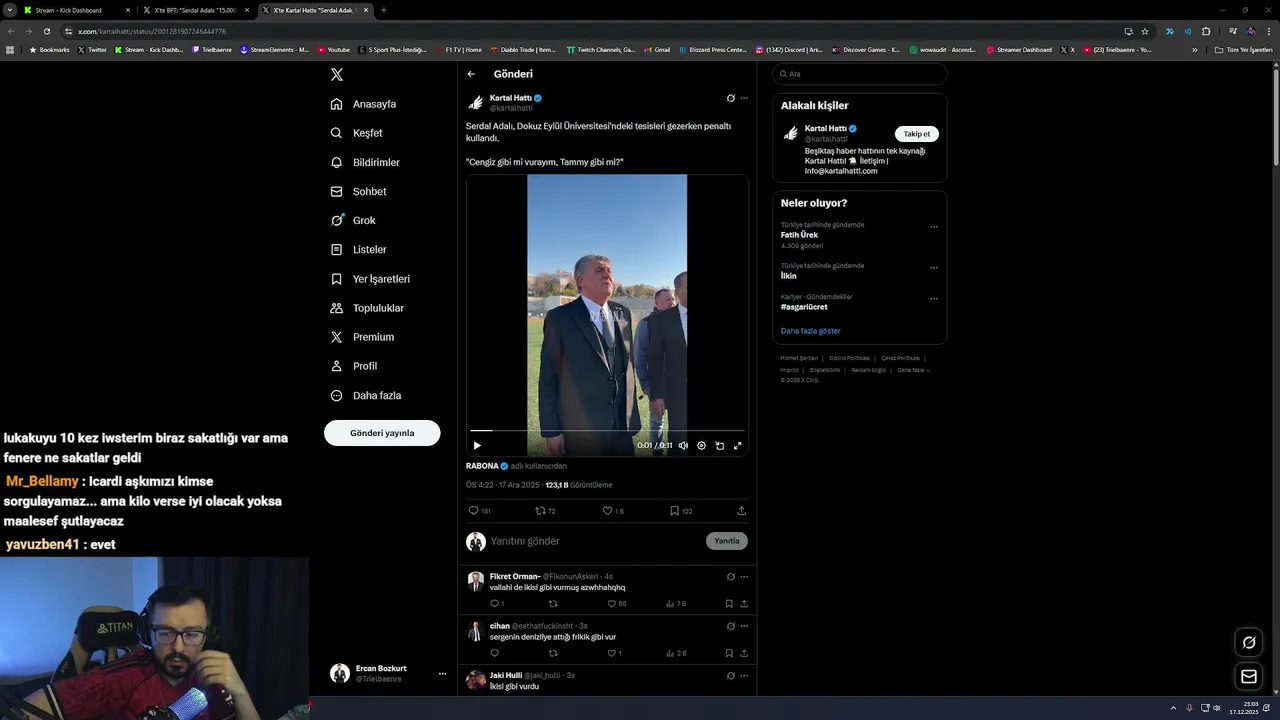Enter video fullscreen mode

pyautogui.click(x=738, y=445)
